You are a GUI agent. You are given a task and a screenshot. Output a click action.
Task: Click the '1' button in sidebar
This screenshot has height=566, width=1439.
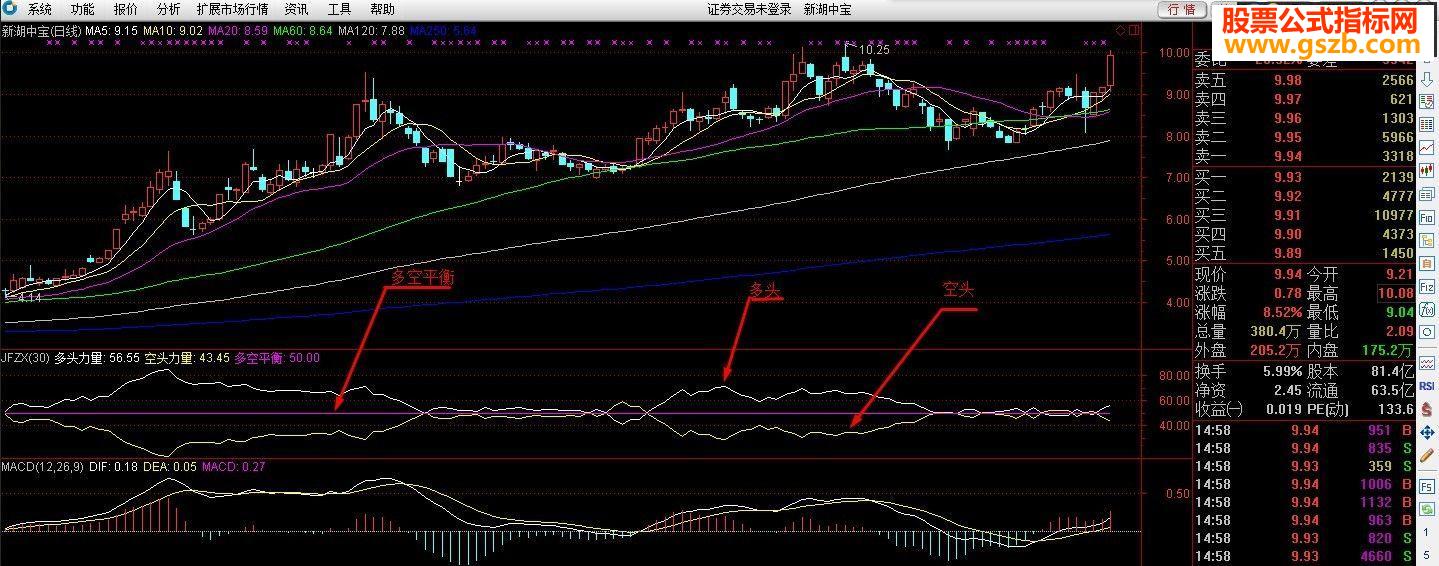point(1427,531)
